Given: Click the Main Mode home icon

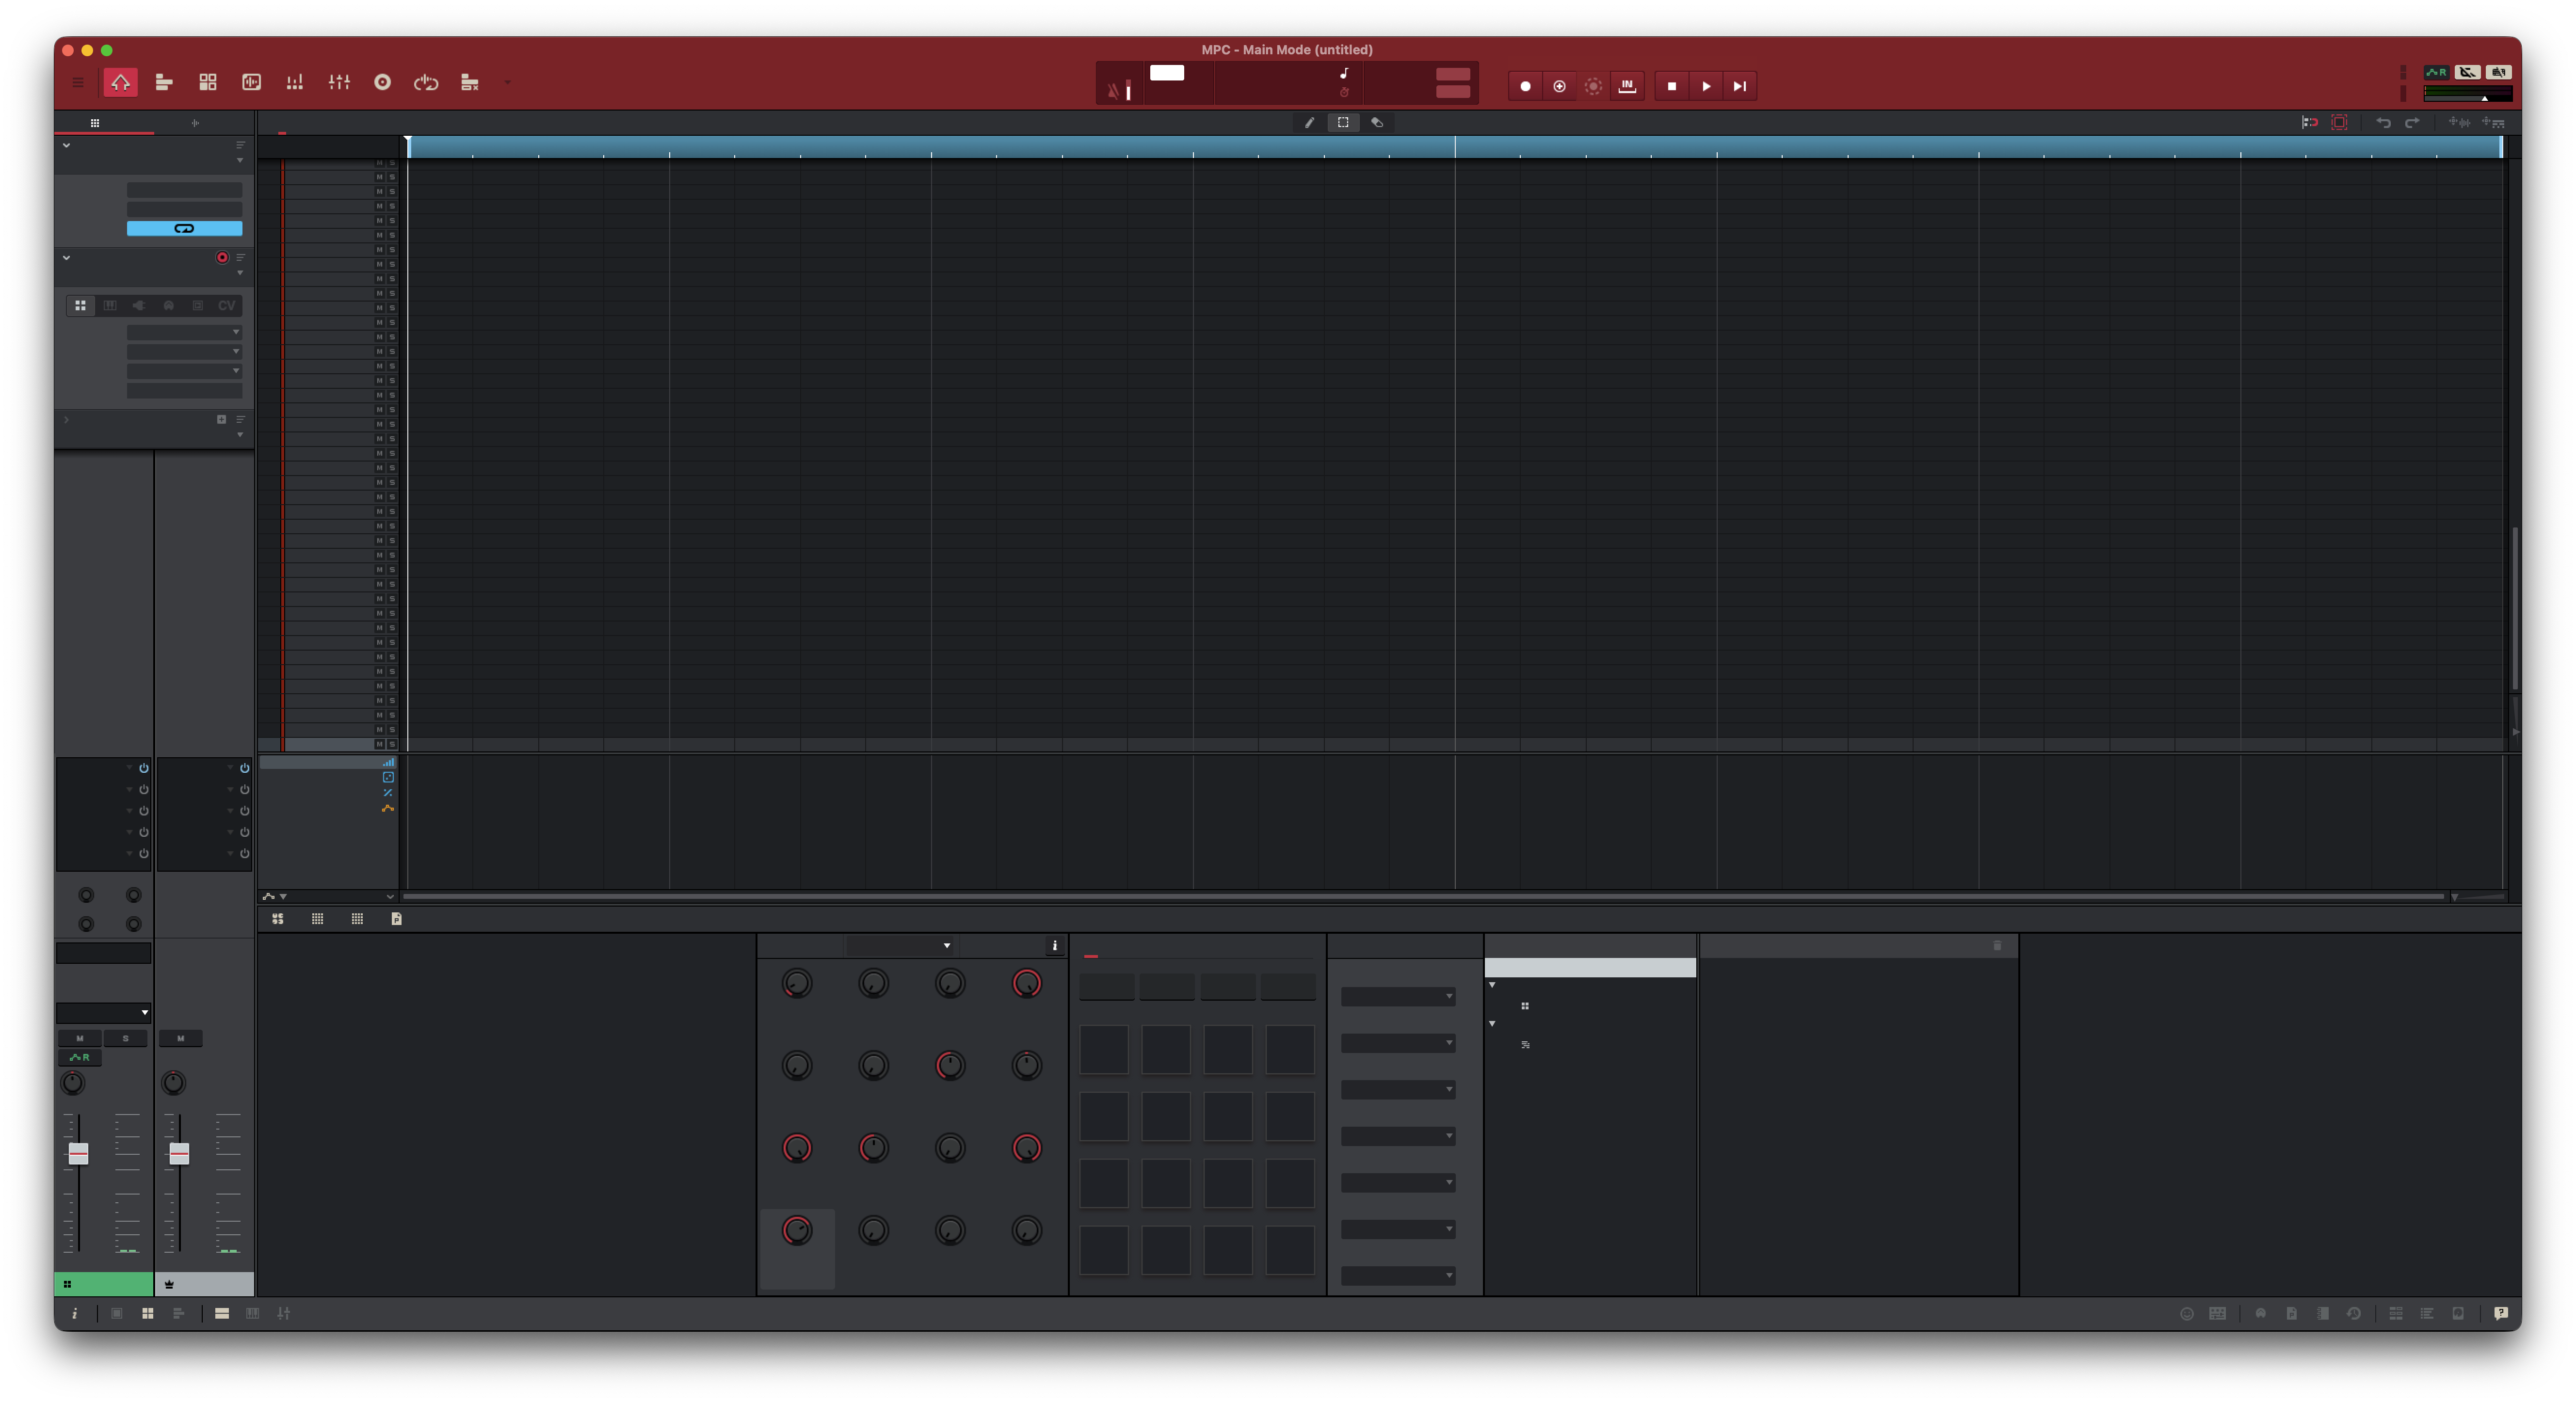Looking at the screenshot, I should (x=120, y=83).
